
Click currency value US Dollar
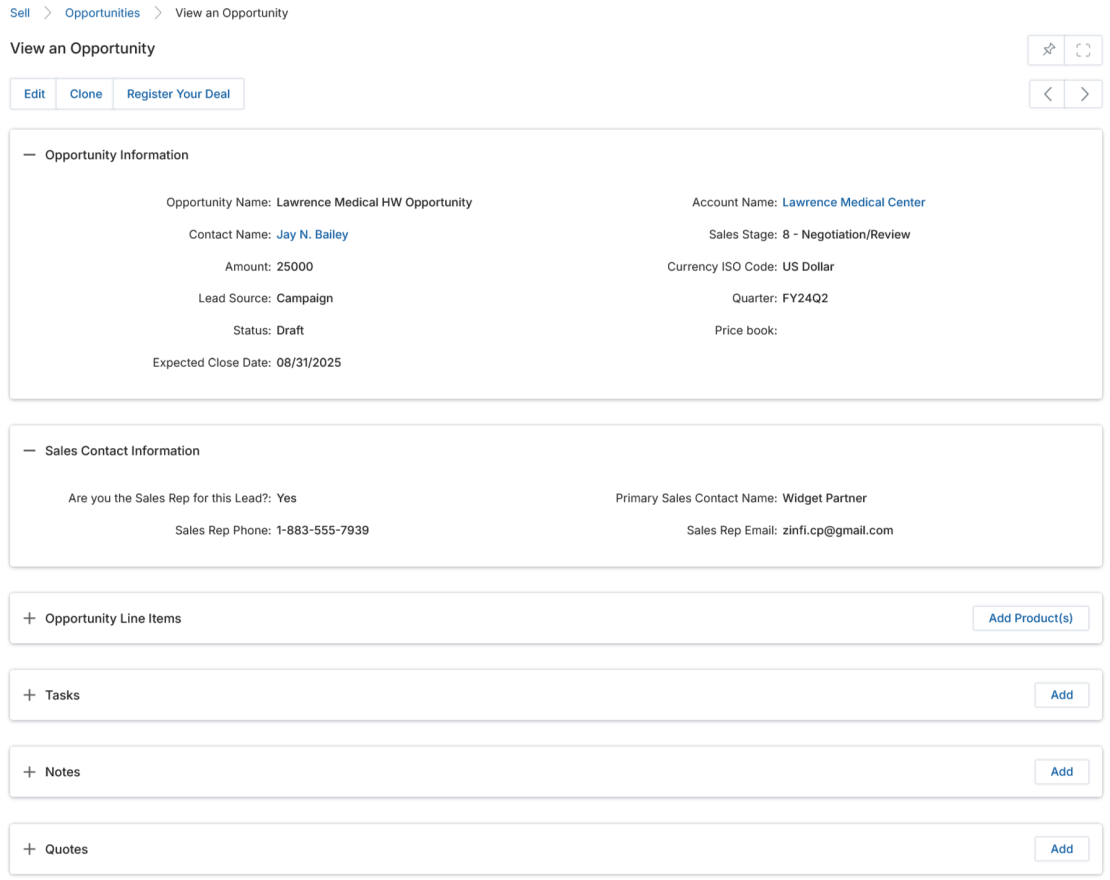pos(808,267)
